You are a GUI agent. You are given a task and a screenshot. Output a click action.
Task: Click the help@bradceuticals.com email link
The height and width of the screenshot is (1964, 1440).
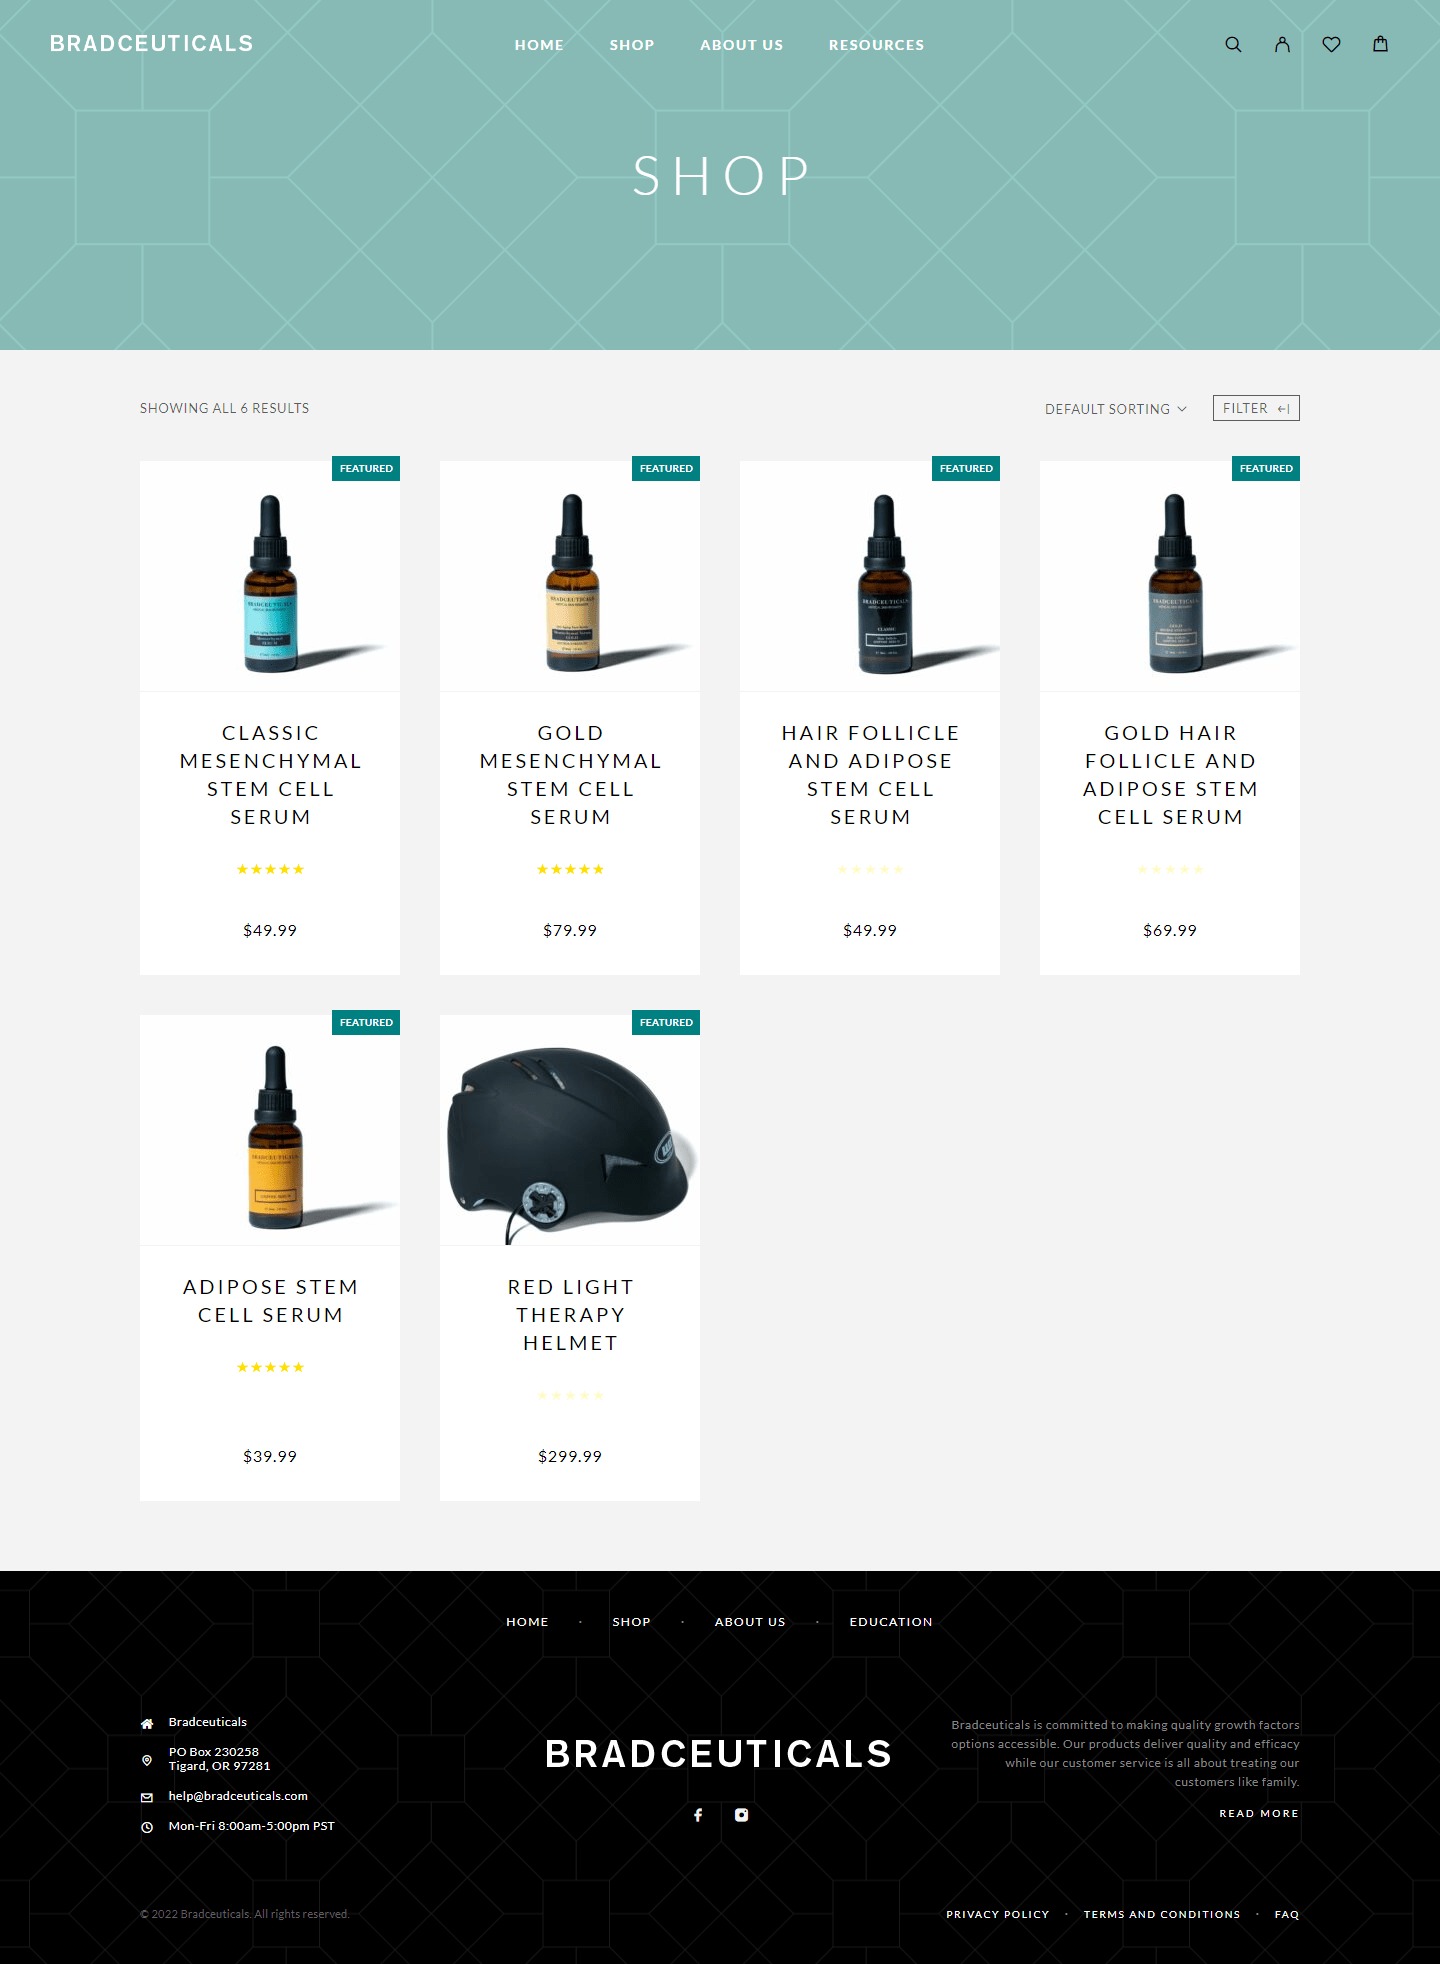click(x=238, y=1796)
